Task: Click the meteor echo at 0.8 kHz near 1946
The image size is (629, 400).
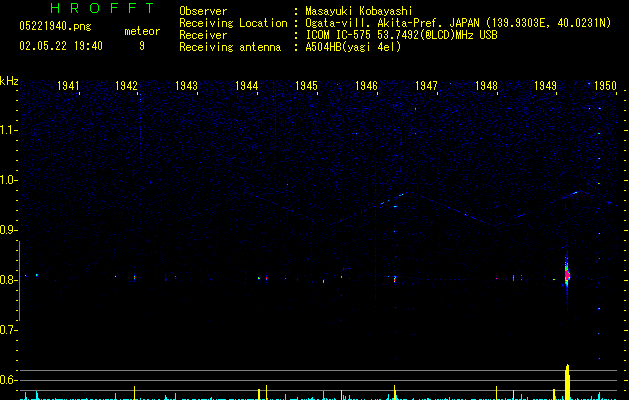Action: 395,278
